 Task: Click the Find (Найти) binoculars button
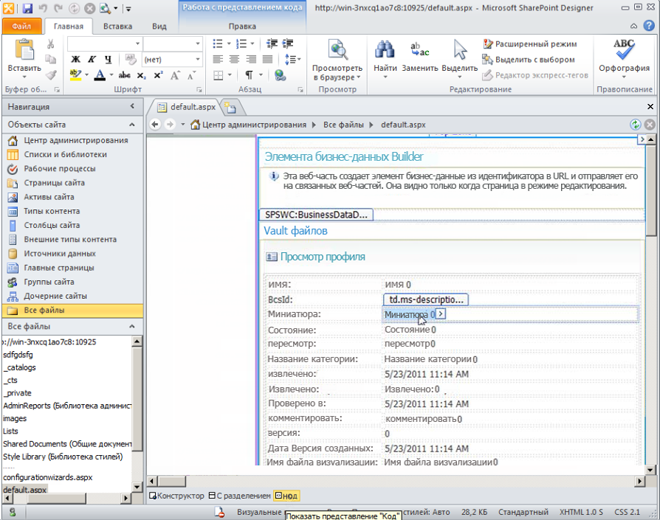point(385,59)
